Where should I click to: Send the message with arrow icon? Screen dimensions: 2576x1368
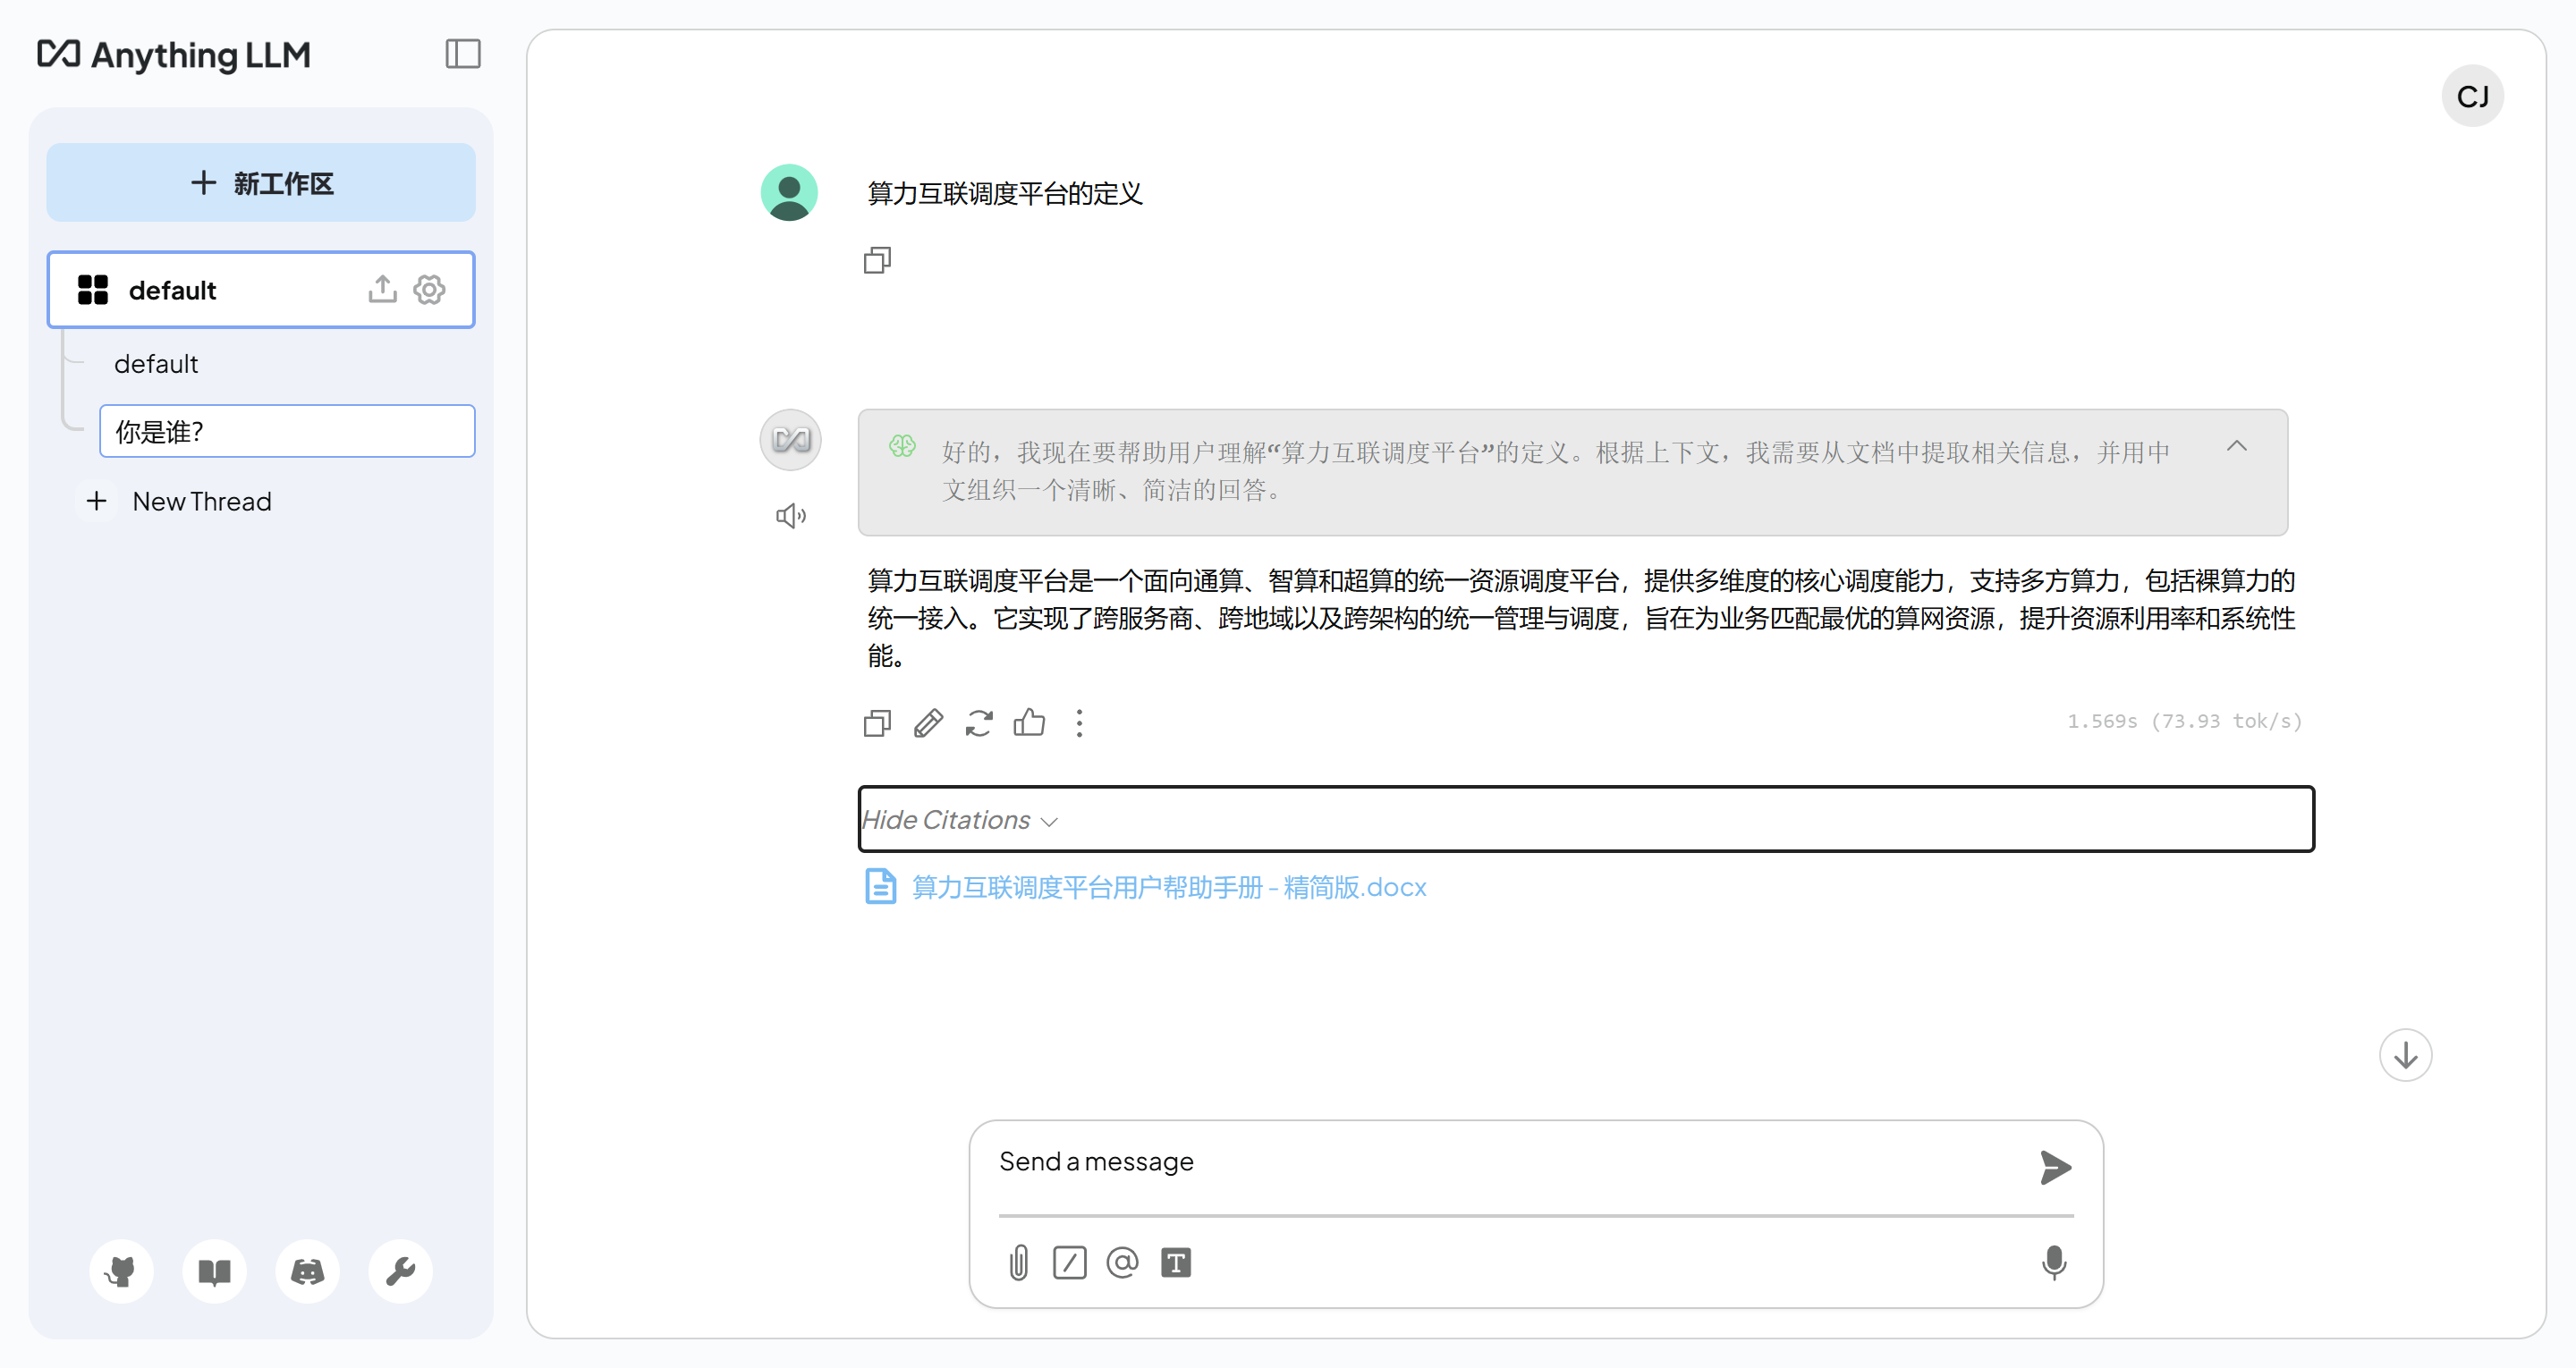tap(2054, 1167)
